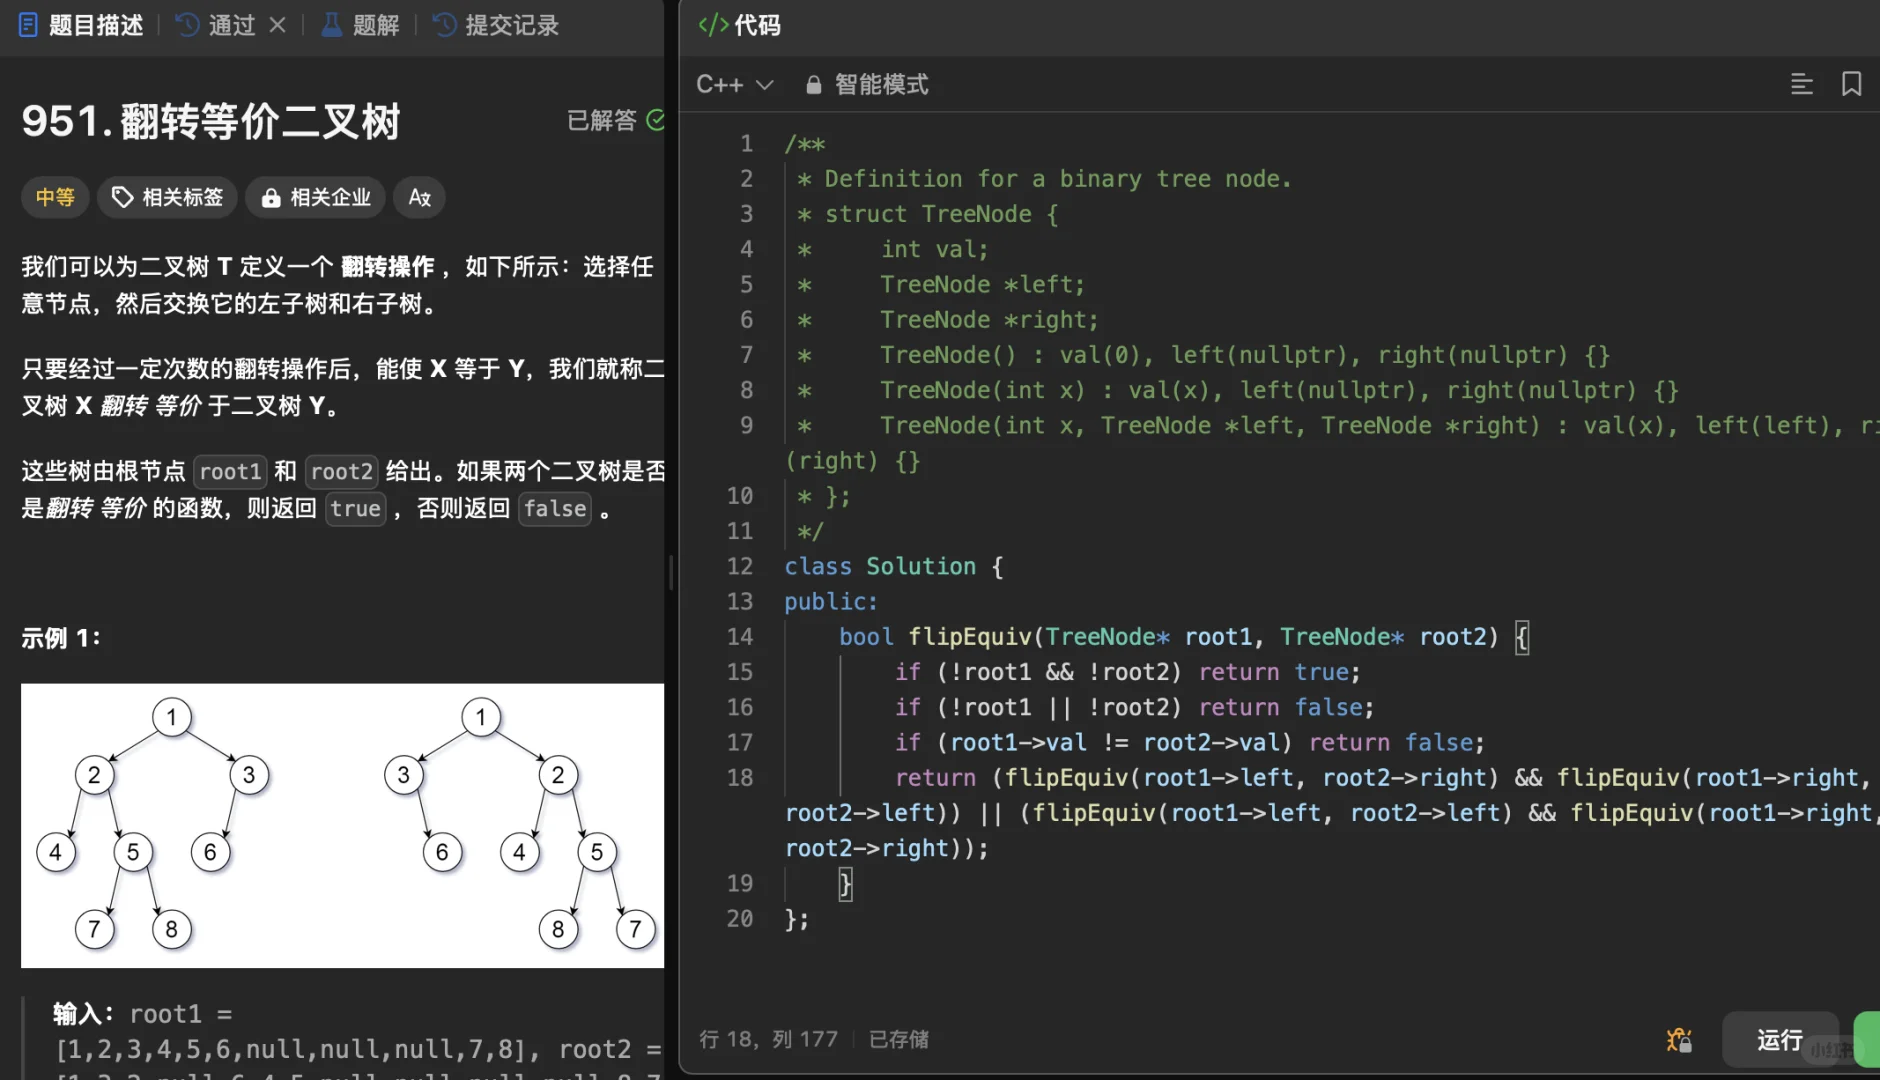The image size is (1880, 1080).
Task: Click the flask icon of 题解
Action: [331, 25]
